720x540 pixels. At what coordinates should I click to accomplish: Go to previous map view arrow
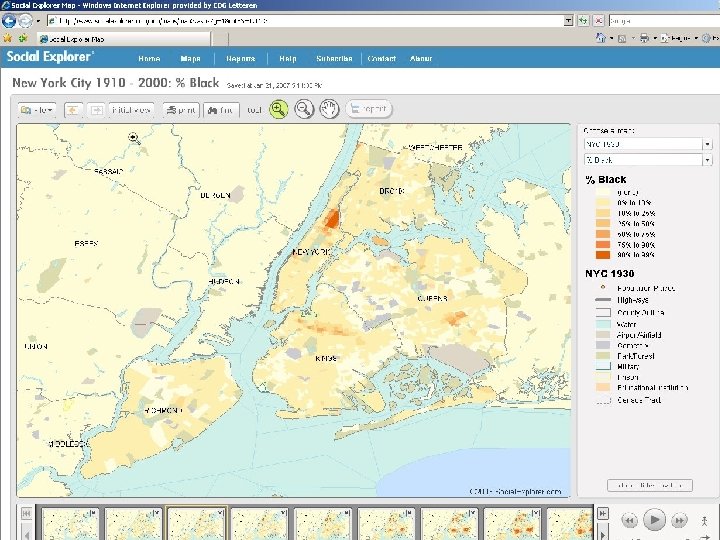click(x=73, y=110)
